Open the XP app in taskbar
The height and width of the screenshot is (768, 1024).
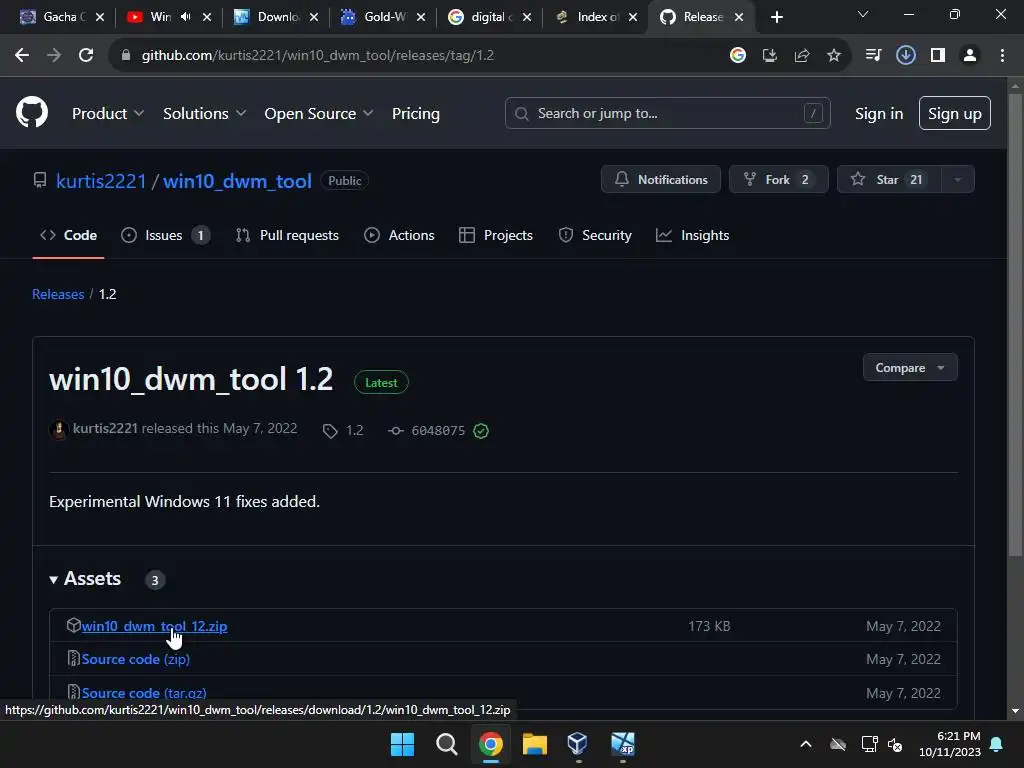(622, 744)
